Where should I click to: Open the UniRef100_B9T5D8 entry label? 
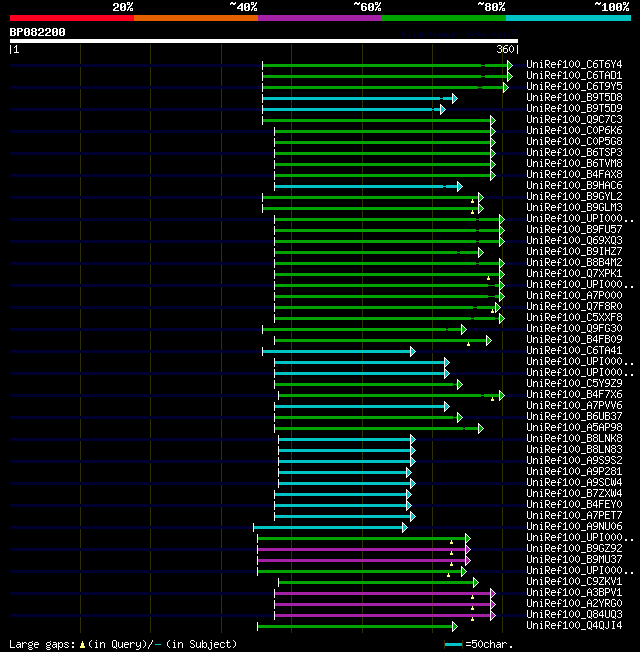coord(574,97)
